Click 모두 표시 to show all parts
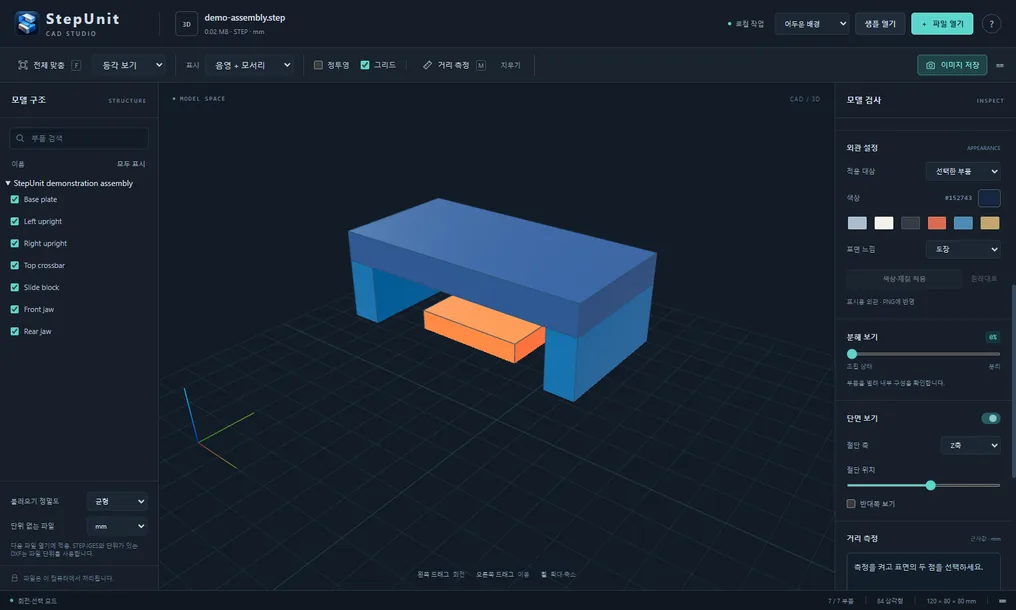Viewport: 1016px width, 610px height. pos(131,164)
